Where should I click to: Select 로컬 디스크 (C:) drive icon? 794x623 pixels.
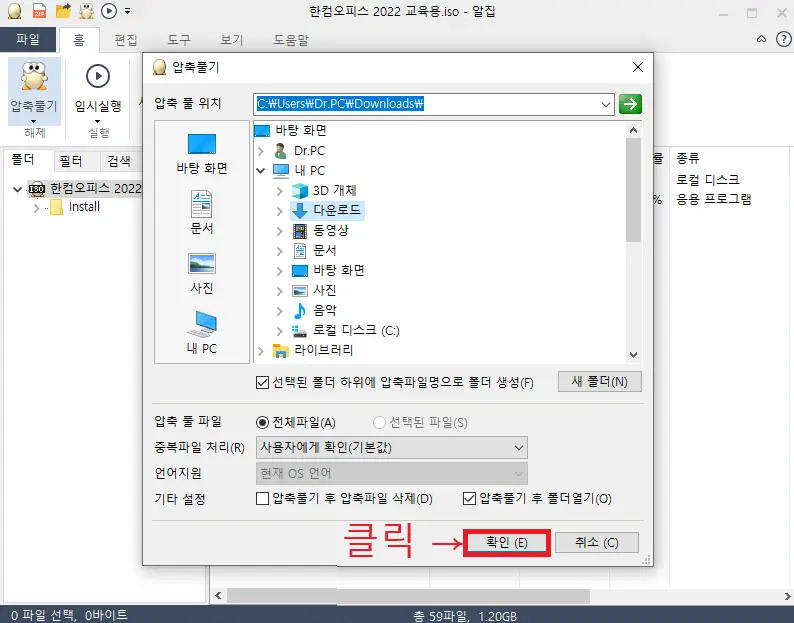click(299, 331)
